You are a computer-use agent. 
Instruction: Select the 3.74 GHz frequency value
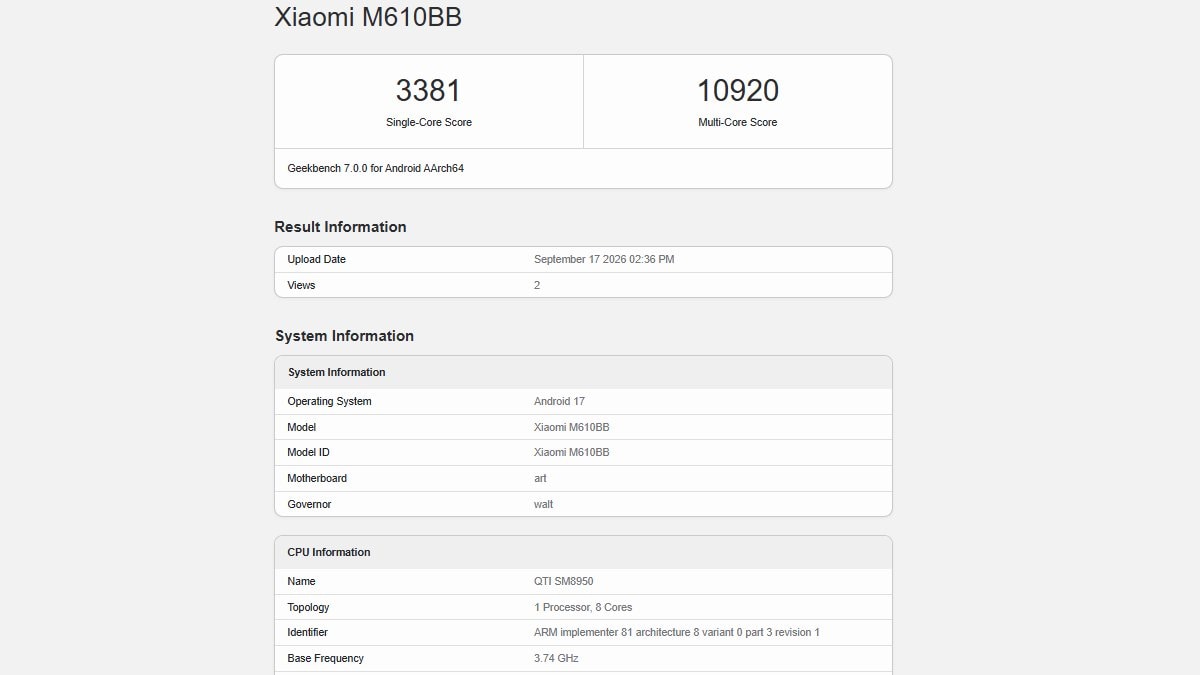[x=556, y=658]
